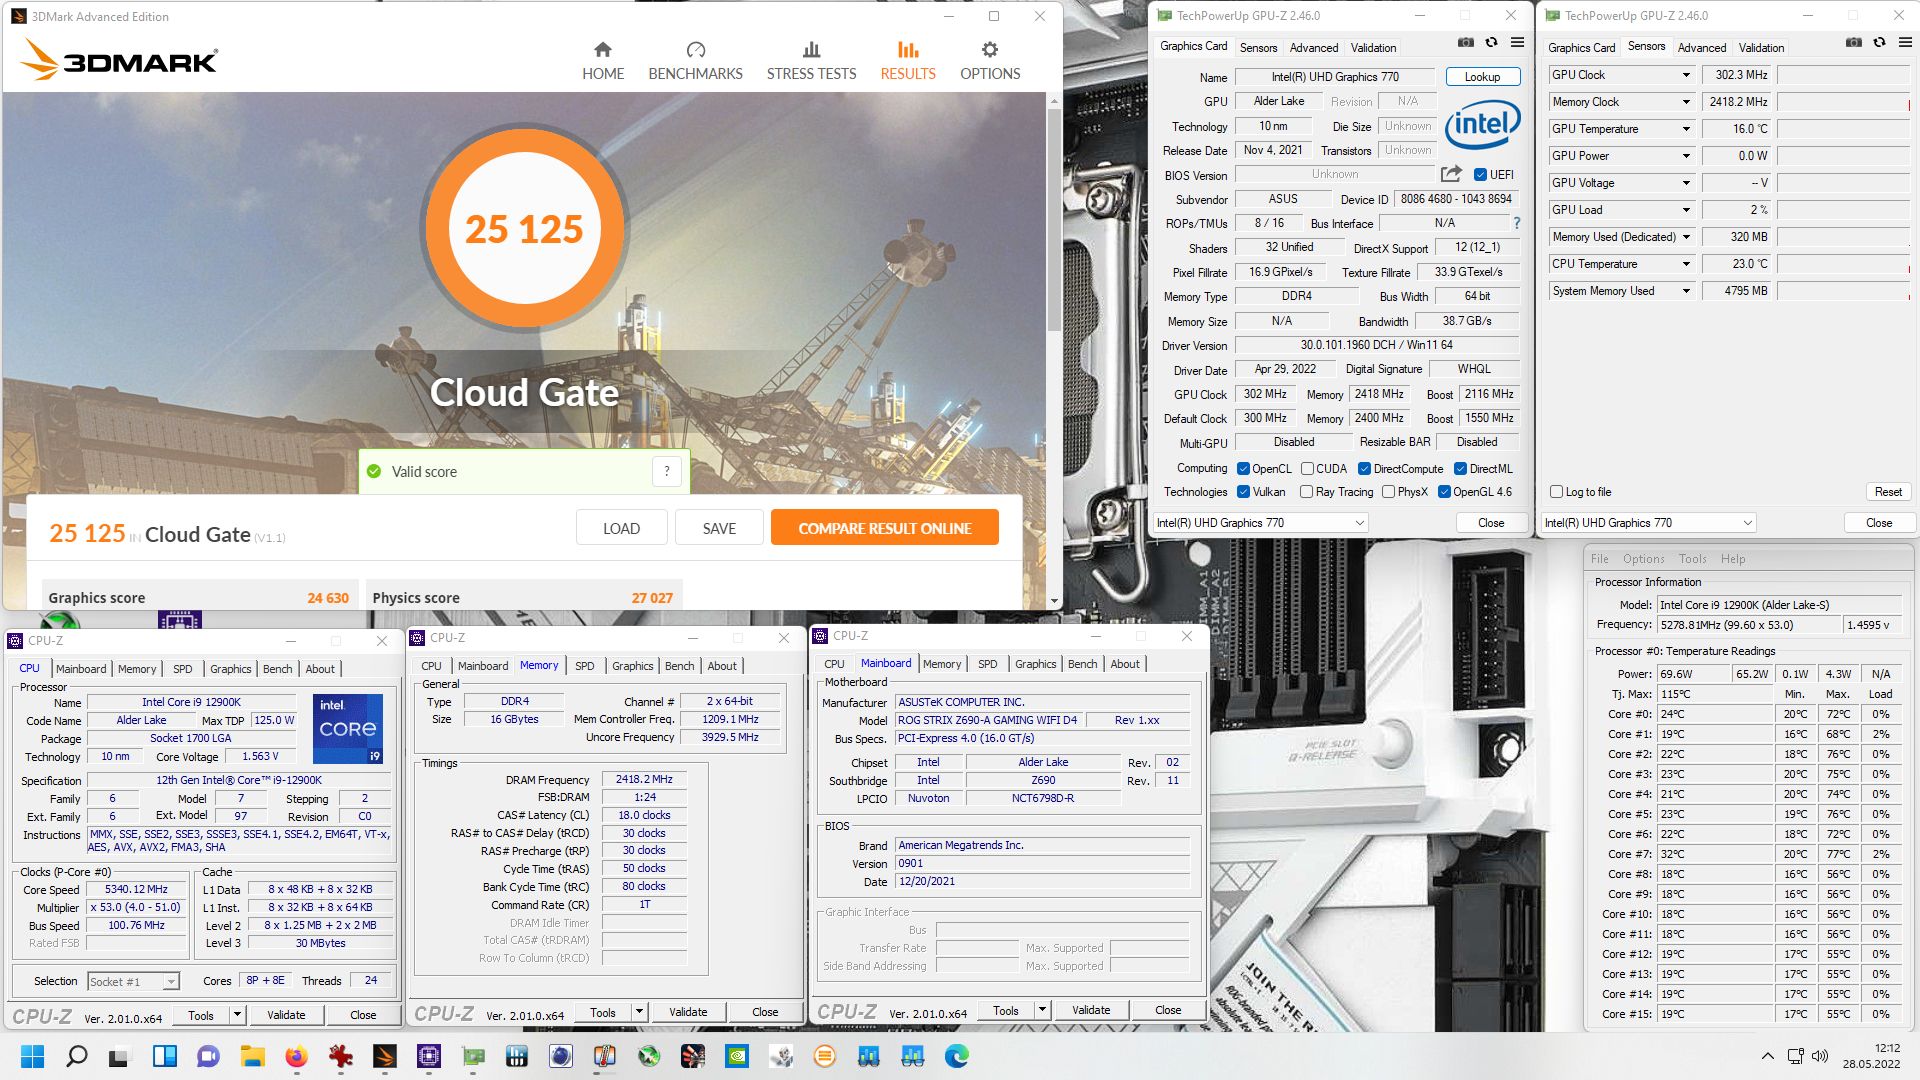Click camera icon in GPU-Z Sensors window
Image resolution: width=1920 pixels, height=1080 pixels.
[1853, 43]
